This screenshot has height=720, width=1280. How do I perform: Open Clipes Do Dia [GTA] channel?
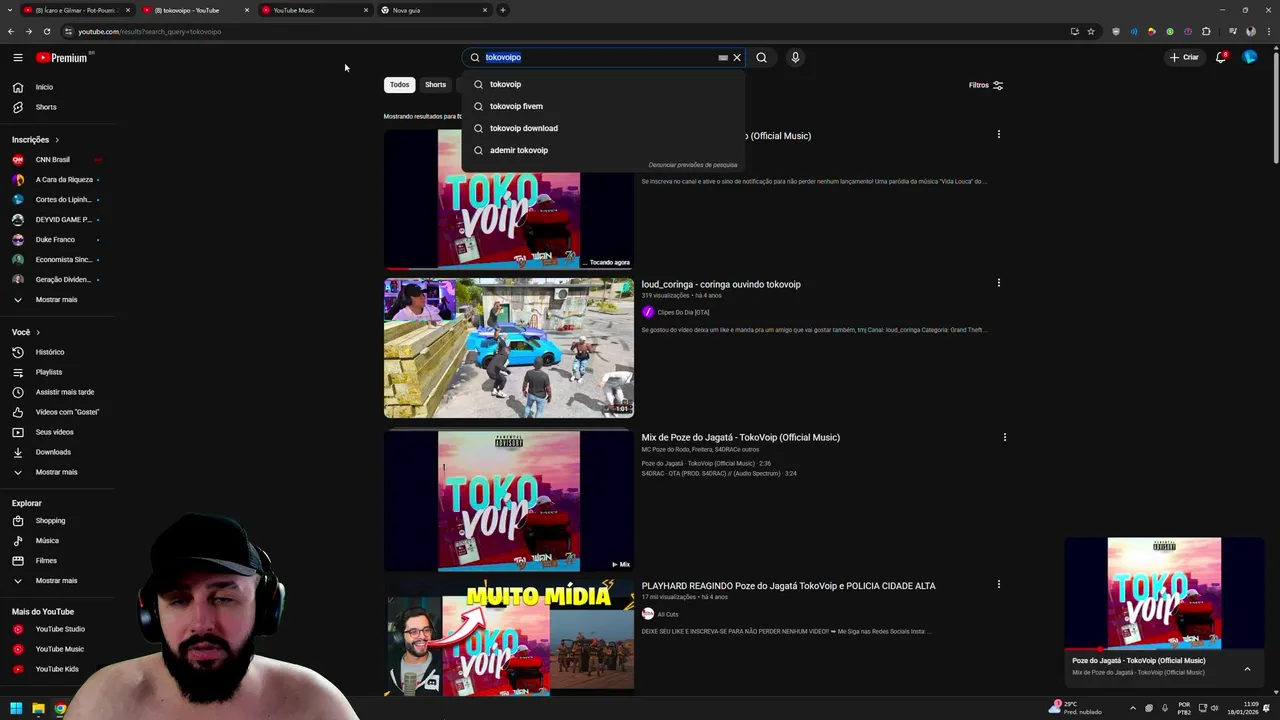point(683,312)
